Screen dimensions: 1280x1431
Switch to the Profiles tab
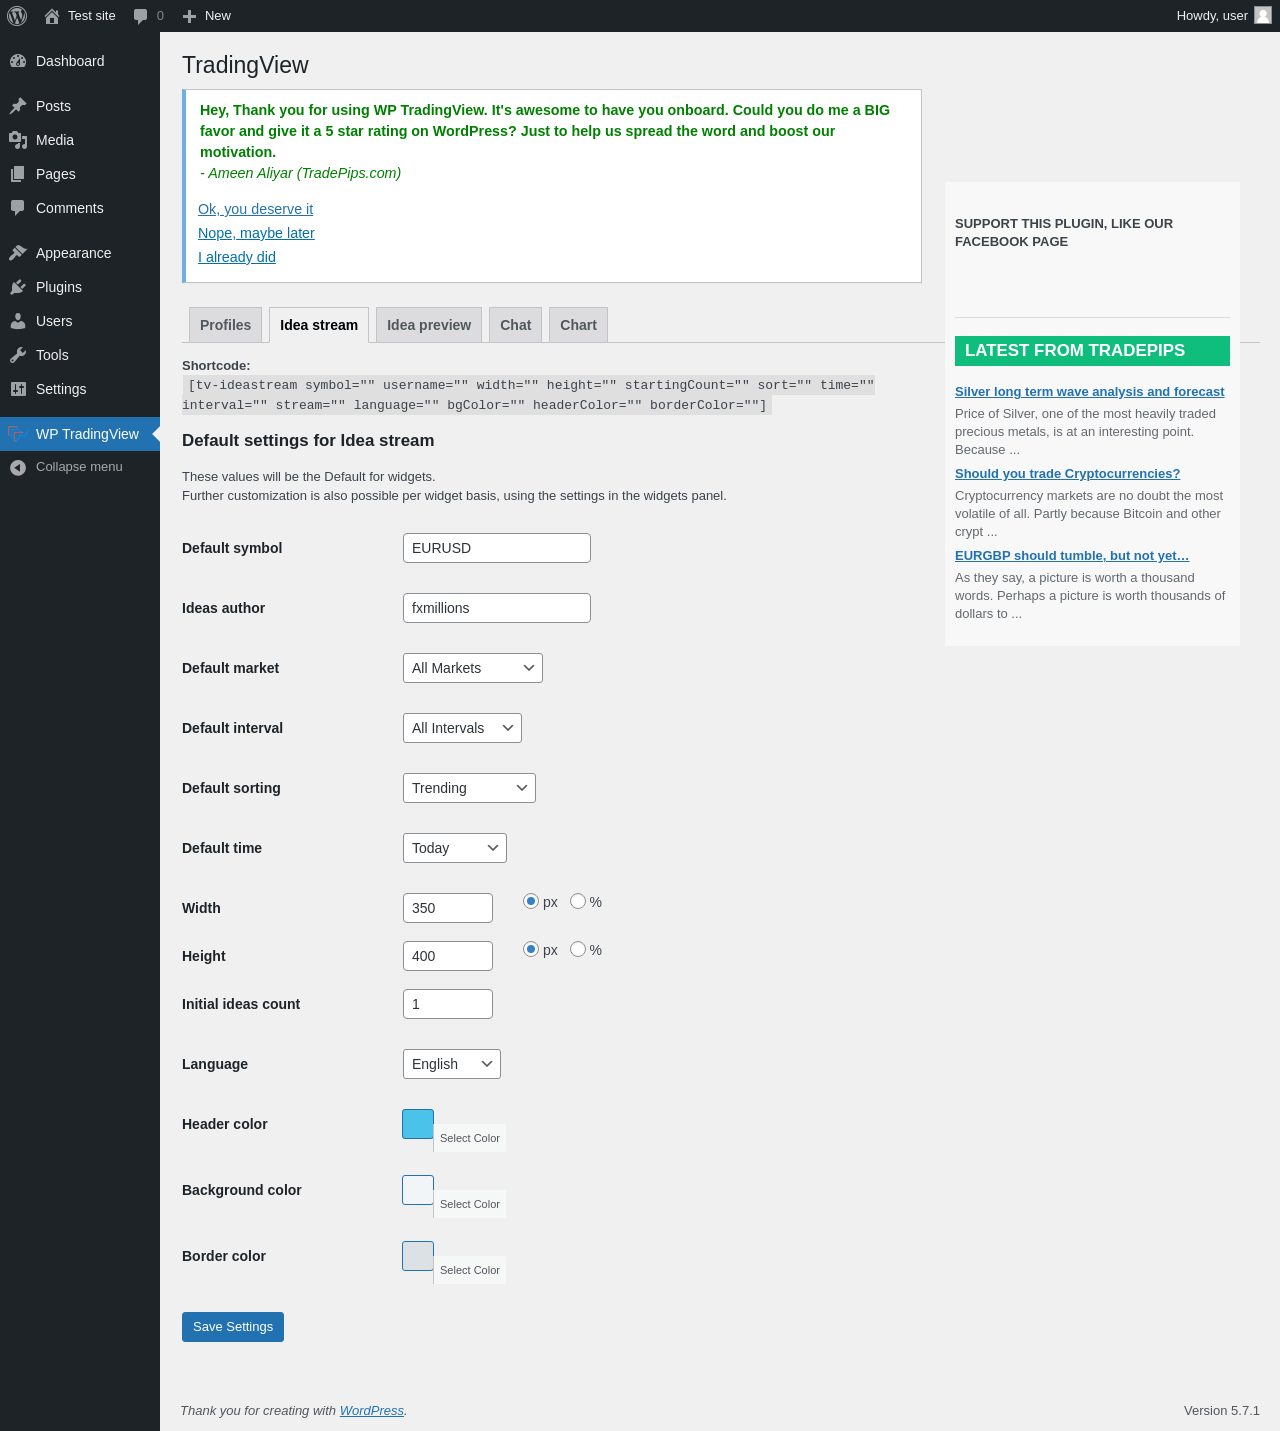(x=226, y=325)
